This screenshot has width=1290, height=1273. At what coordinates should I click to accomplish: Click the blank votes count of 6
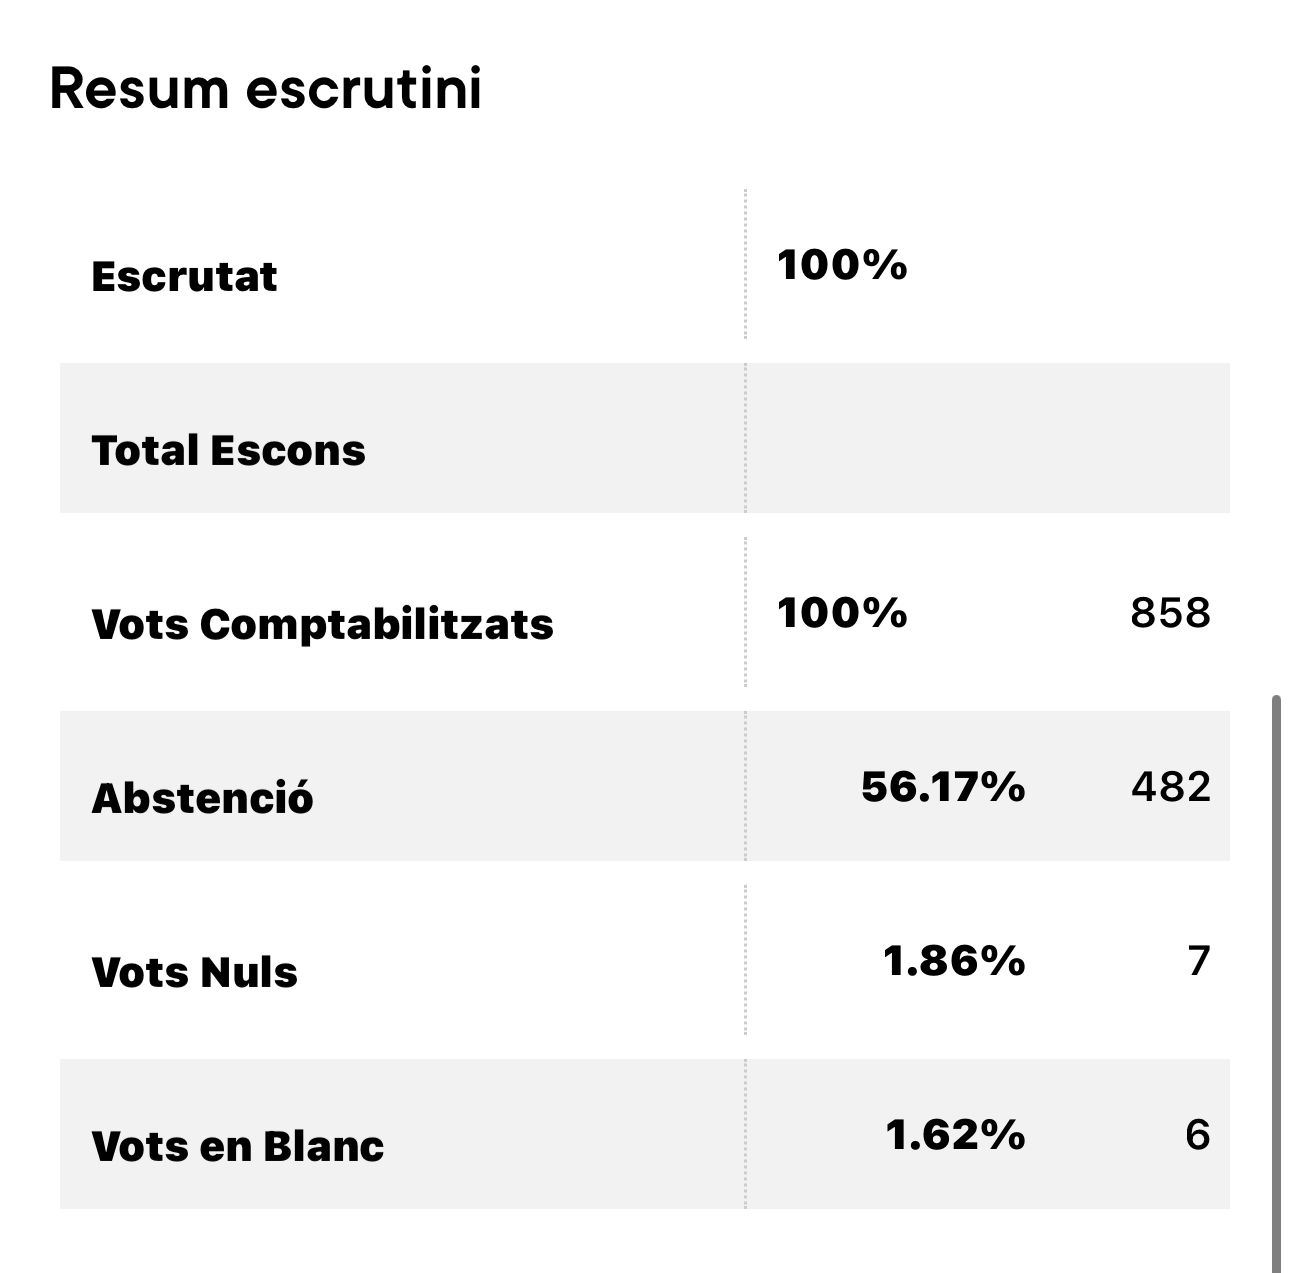click(x=1198, y=1135)
